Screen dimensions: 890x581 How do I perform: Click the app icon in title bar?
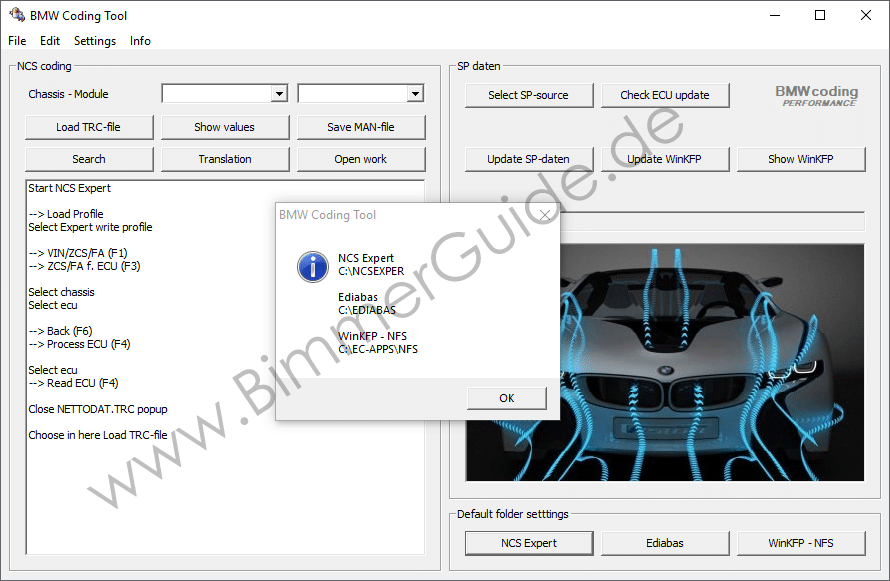(16, 15)
